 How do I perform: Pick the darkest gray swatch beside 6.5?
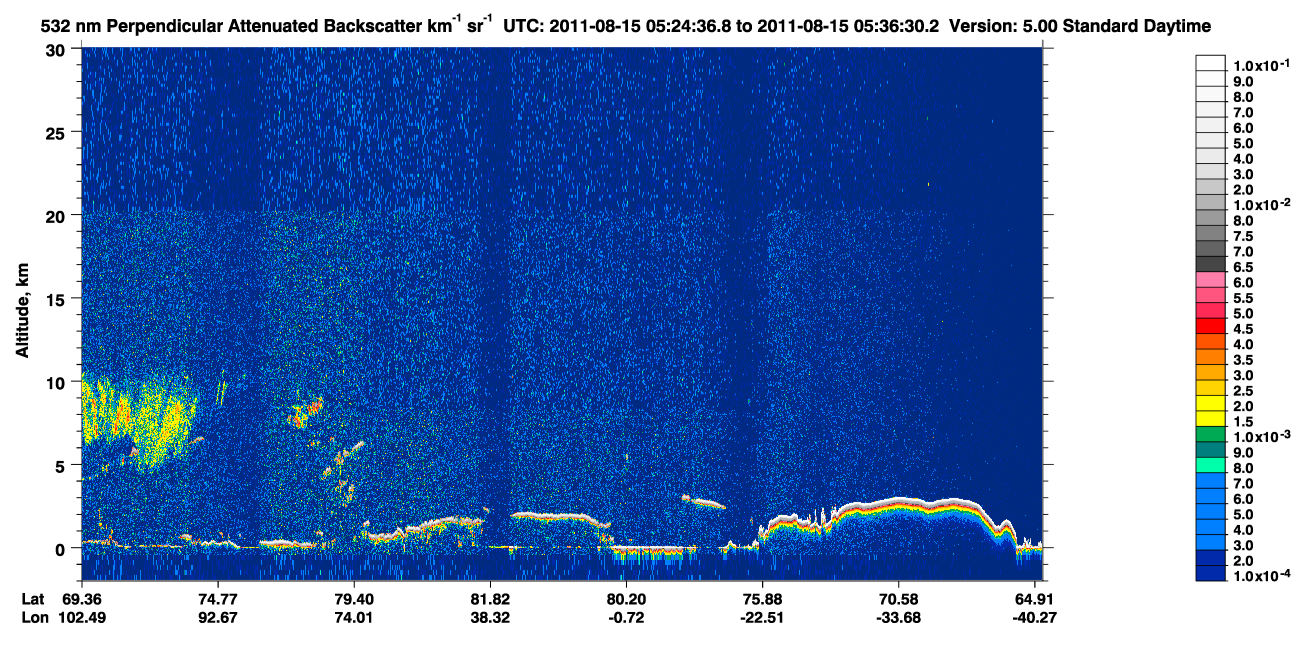(x=1210, y=265)
